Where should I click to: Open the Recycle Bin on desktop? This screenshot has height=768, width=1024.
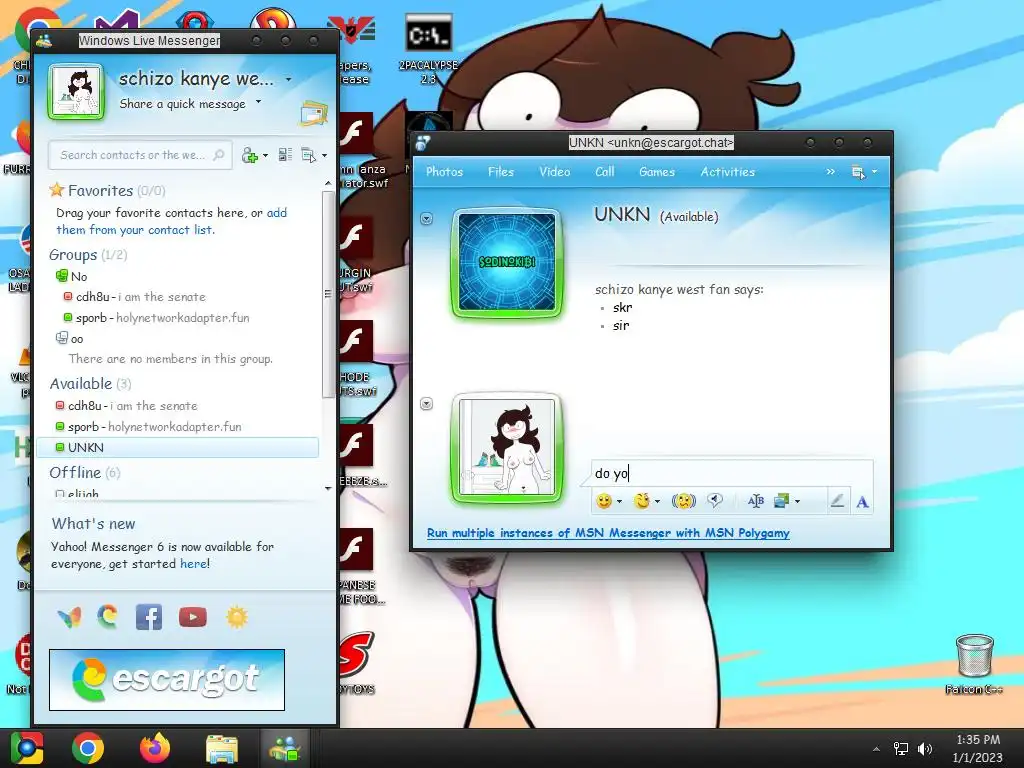pos(974,665)
